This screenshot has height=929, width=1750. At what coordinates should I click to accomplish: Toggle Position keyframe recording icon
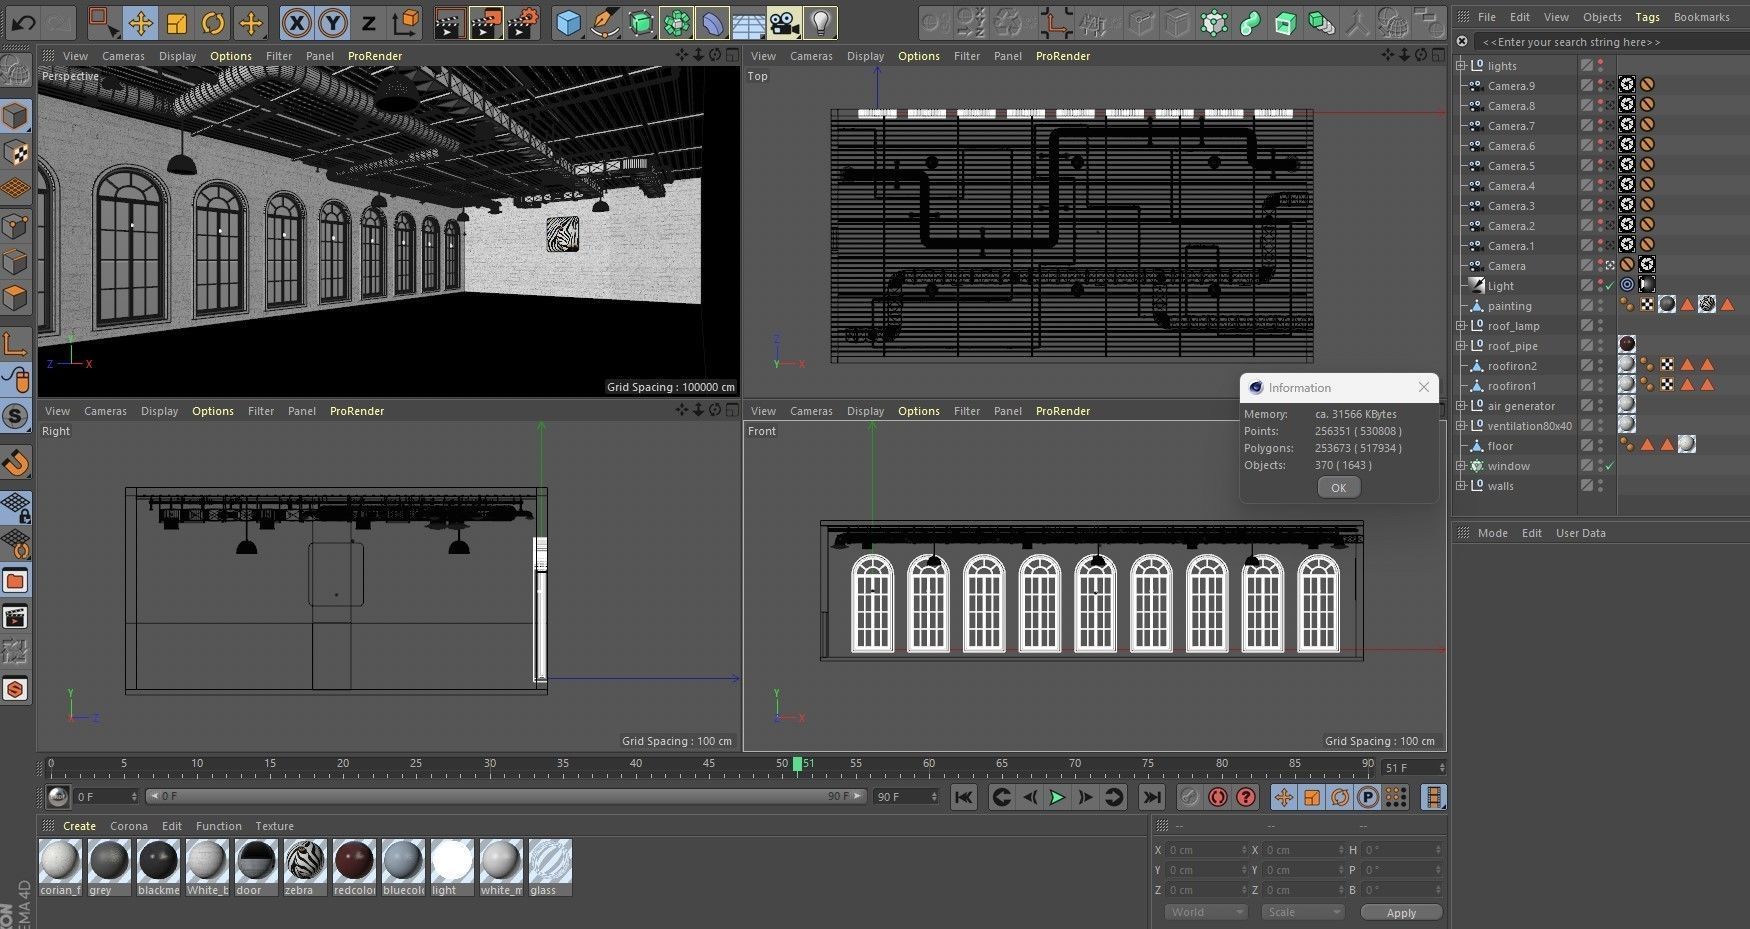(1284, 797)
